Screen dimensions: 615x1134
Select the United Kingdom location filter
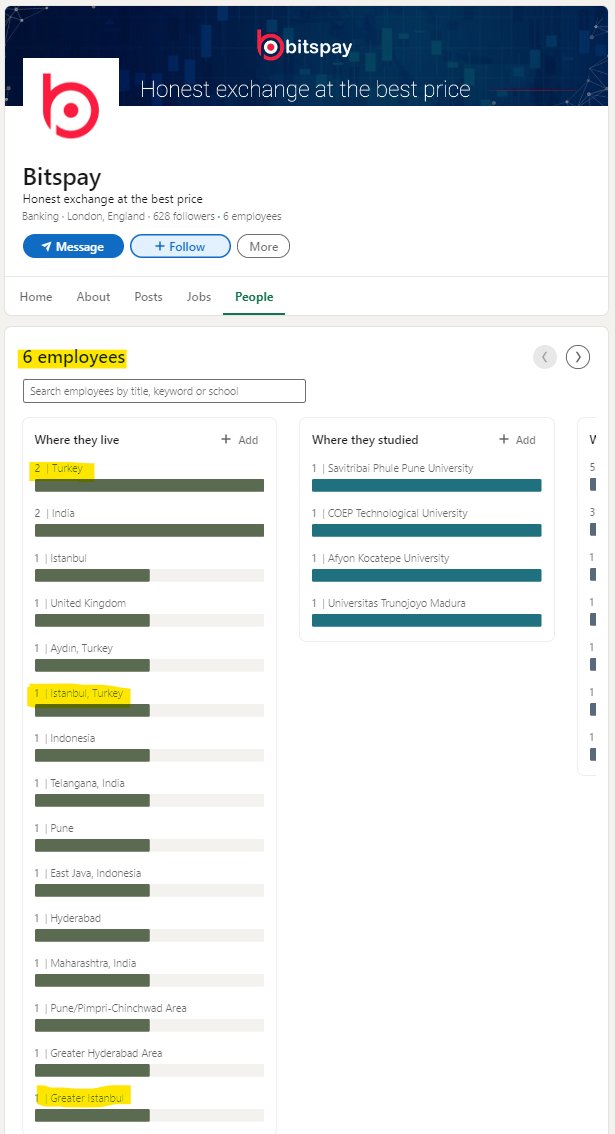pos(149,612)
